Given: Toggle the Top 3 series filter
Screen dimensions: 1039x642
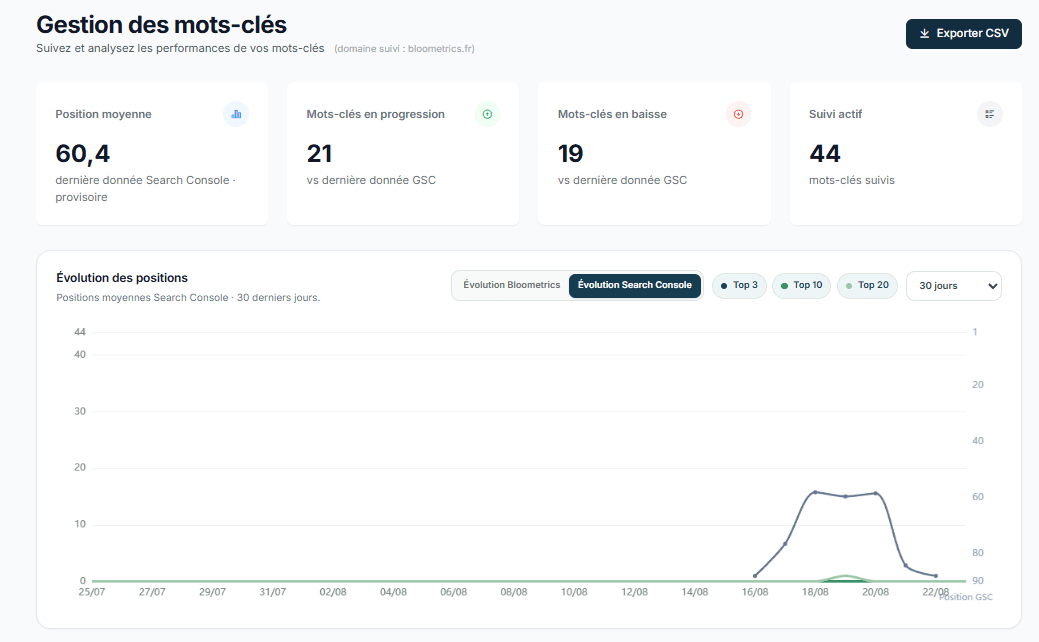Looking at the screenshot, I should tap(739, 286).
